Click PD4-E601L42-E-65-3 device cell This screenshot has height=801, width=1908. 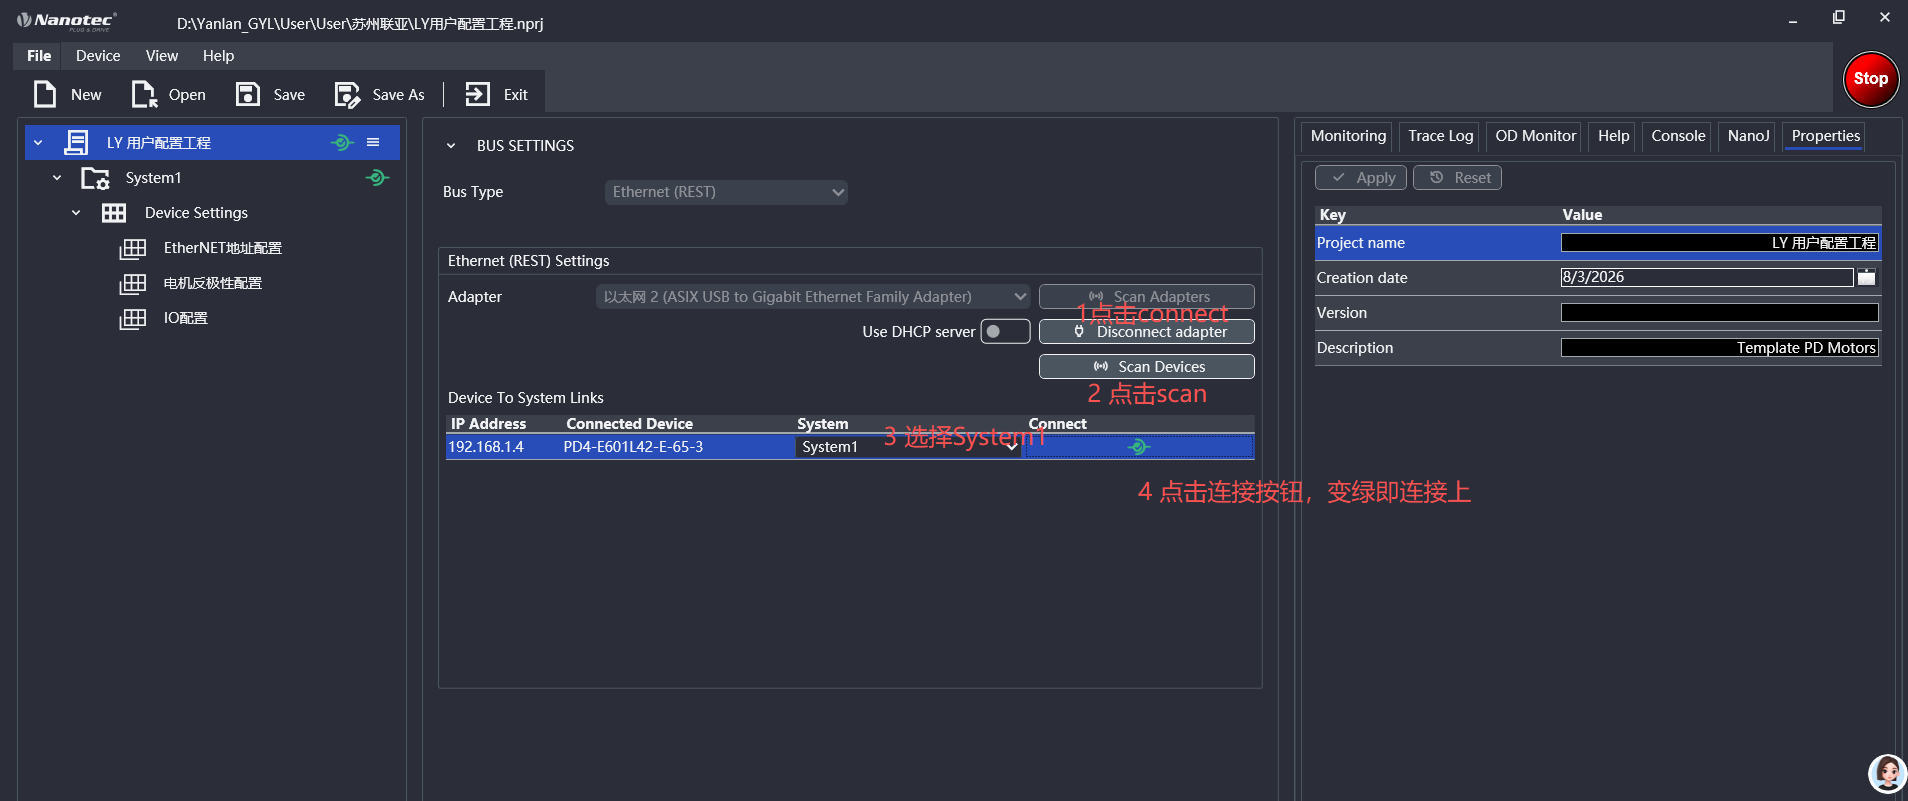pyautogui.click(x=633, y=447)
